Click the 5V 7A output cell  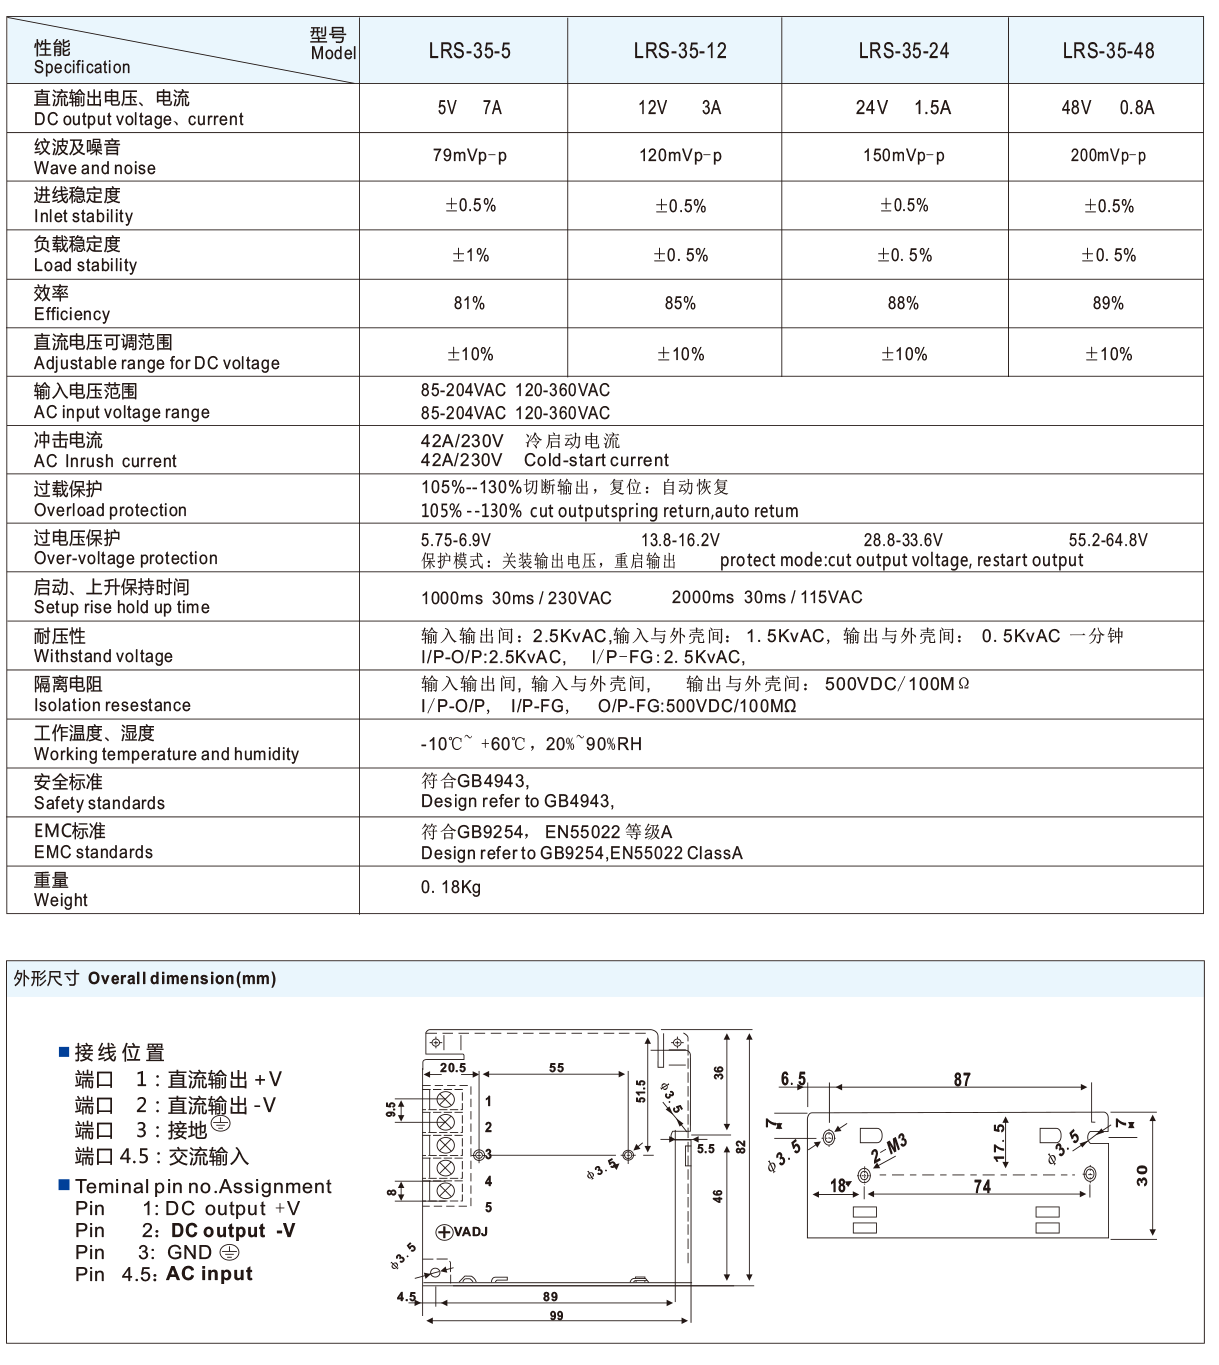click(x=469, y=108)
